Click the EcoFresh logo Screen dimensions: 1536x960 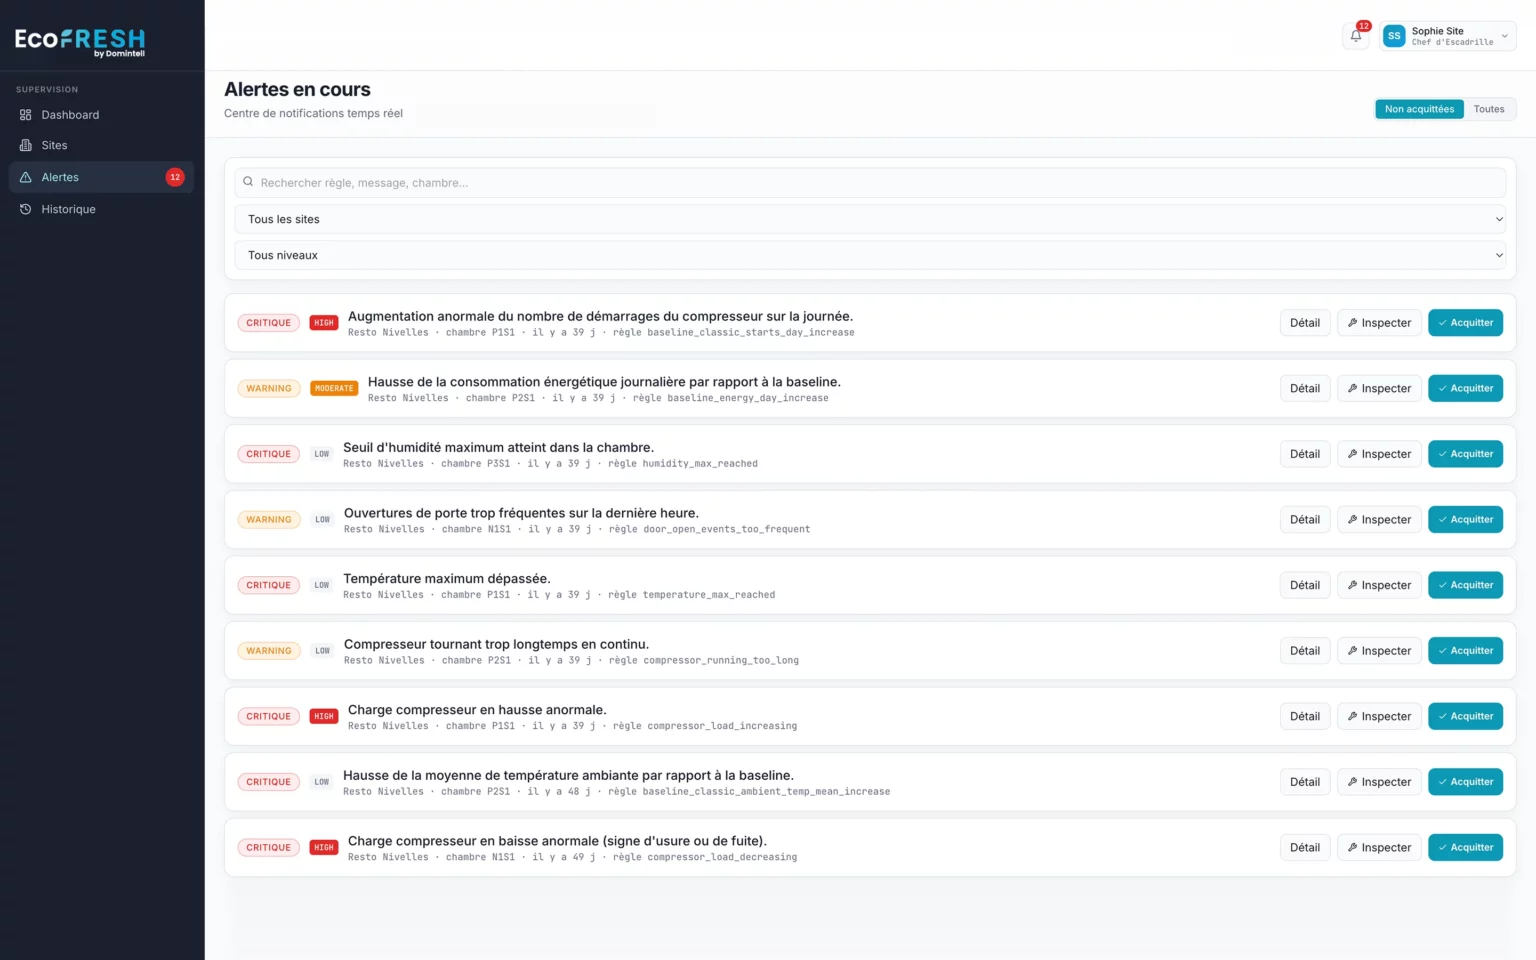(80, 40)
